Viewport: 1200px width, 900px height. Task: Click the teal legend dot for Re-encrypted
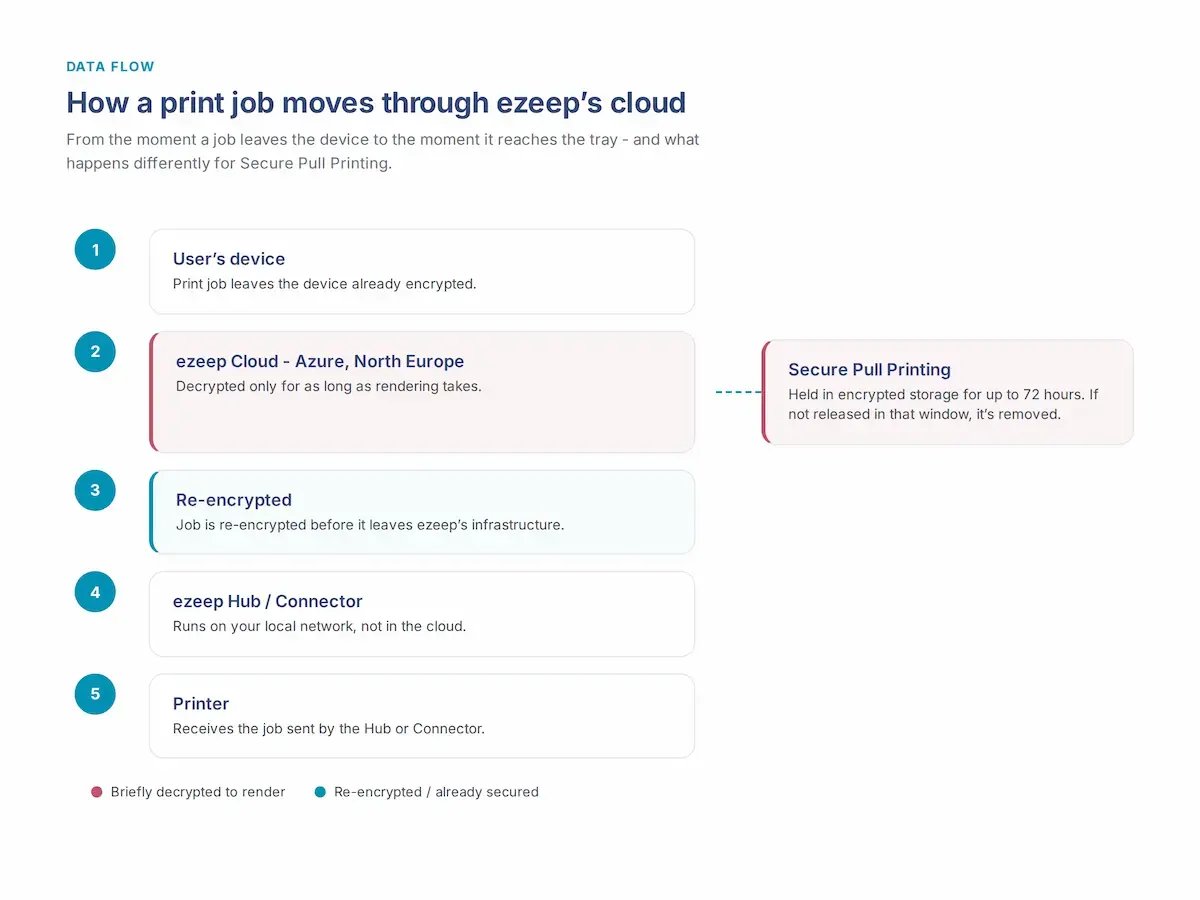(x=320, y=792)
